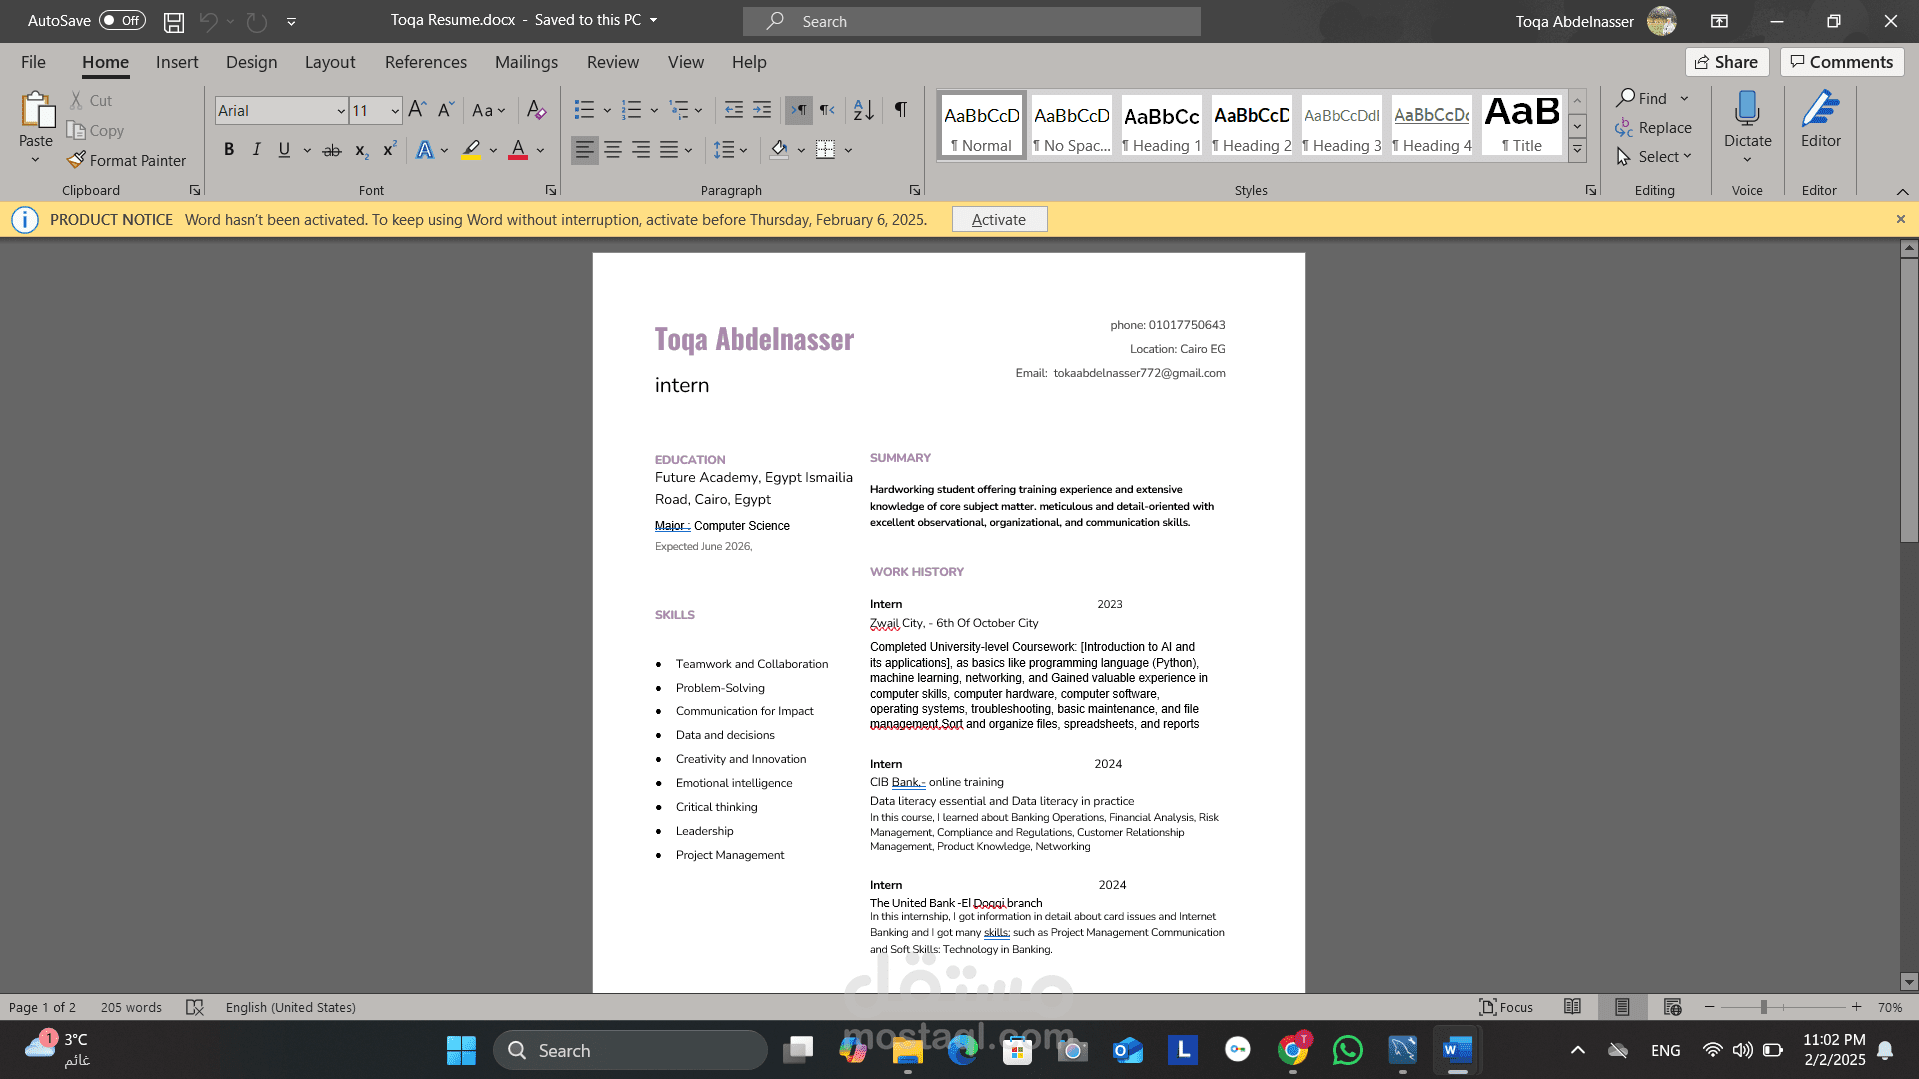1919x1079 pixels.
Task: Click the Share button
Action: (x=1727, y=62)
